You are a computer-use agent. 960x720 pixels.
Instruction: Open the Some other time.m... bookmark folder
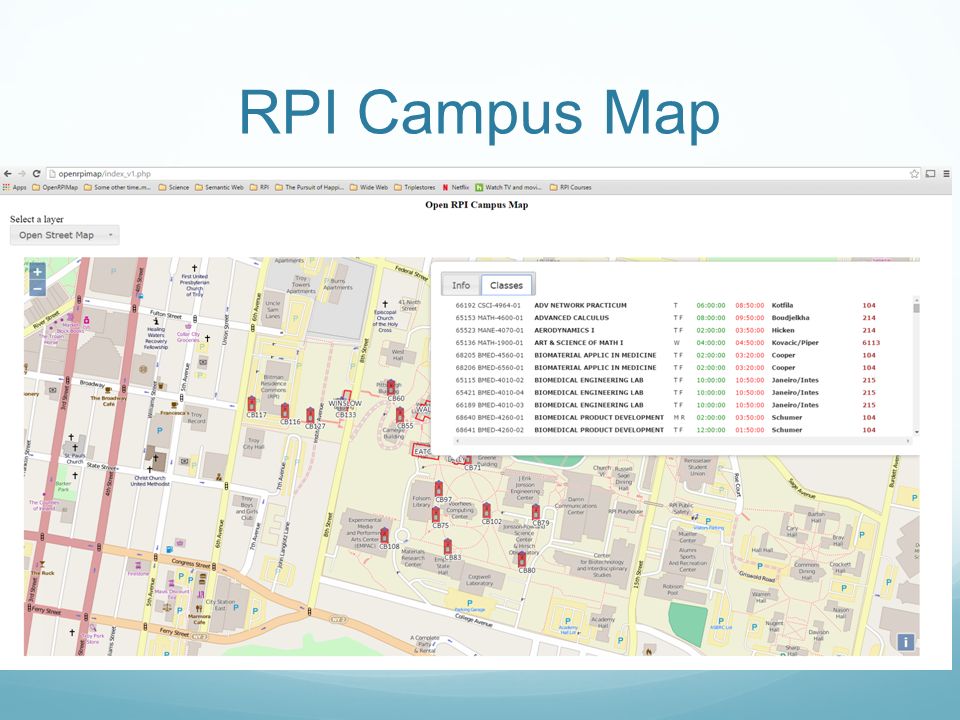[x=118, y=187]
